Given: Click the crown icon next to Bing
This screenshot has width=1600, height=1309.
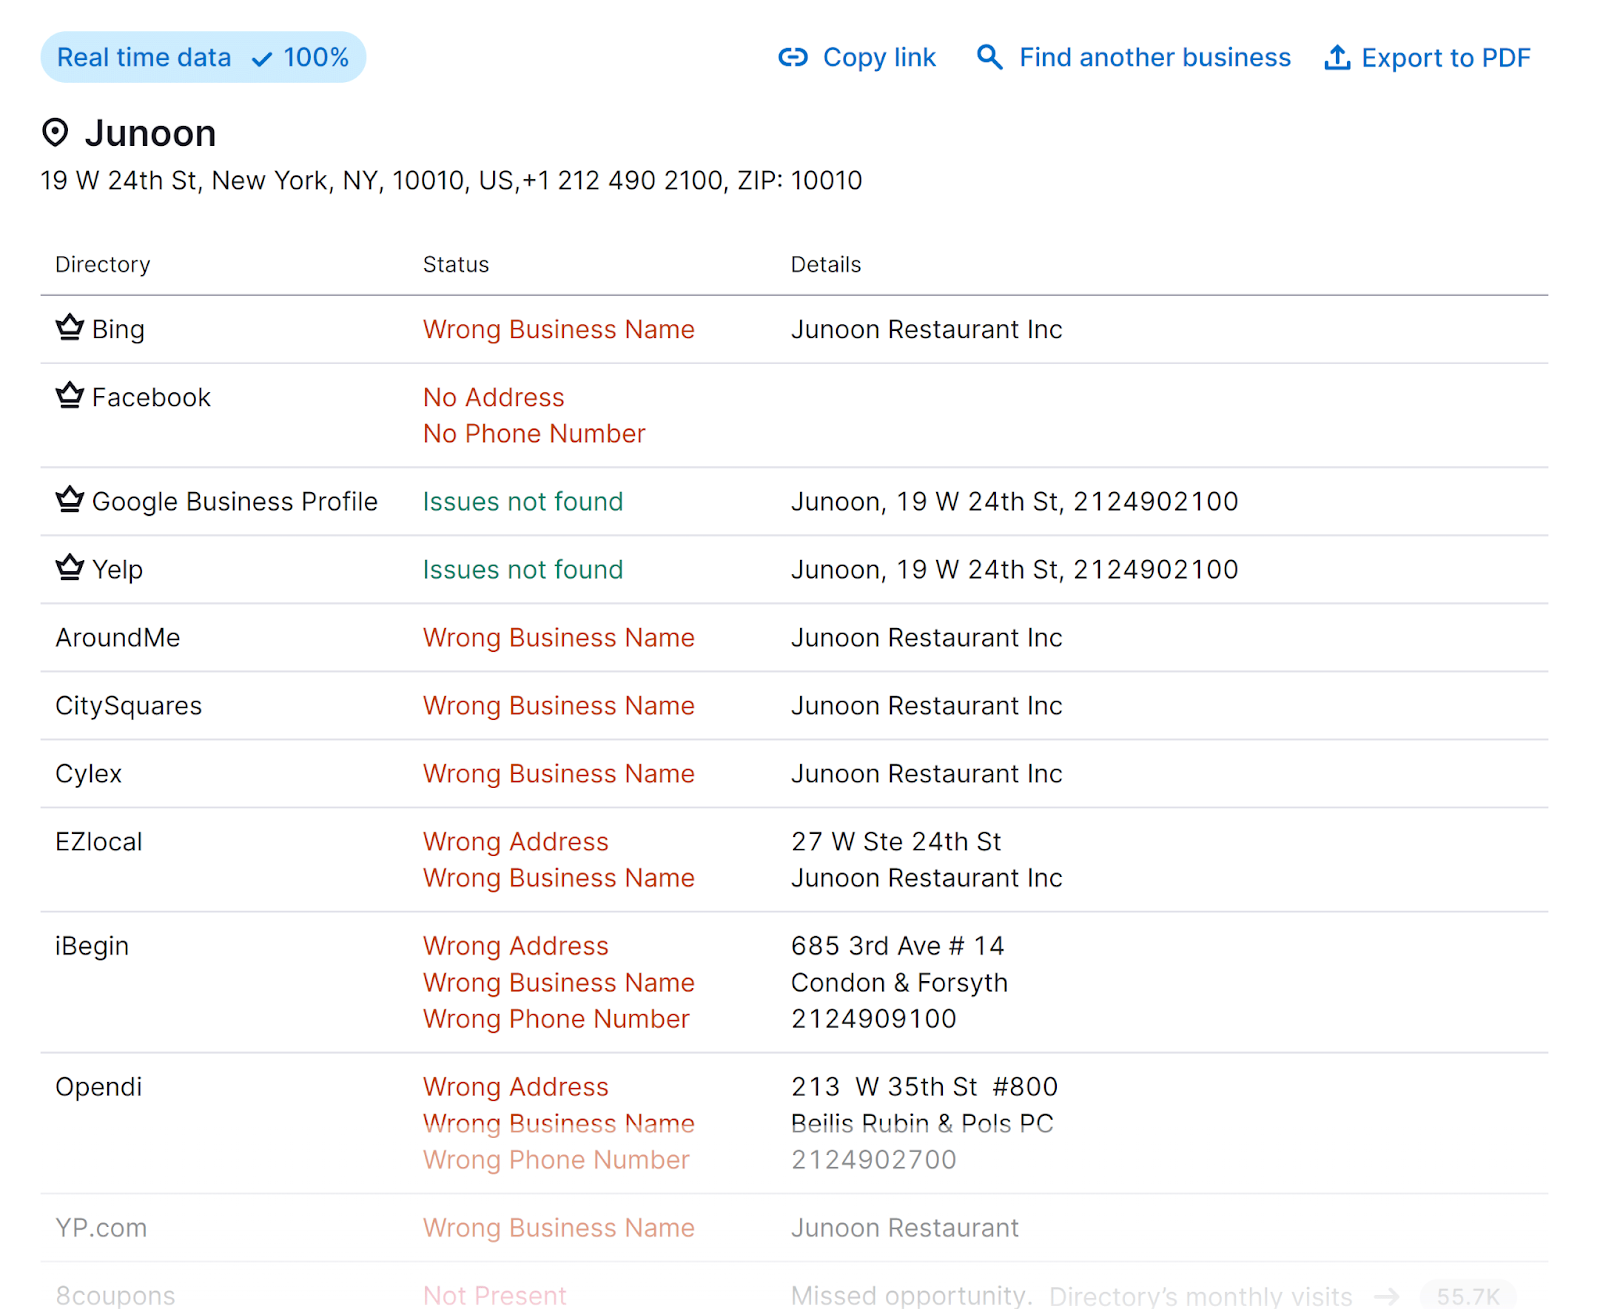Looking at the screenshot, I should 70,327.
